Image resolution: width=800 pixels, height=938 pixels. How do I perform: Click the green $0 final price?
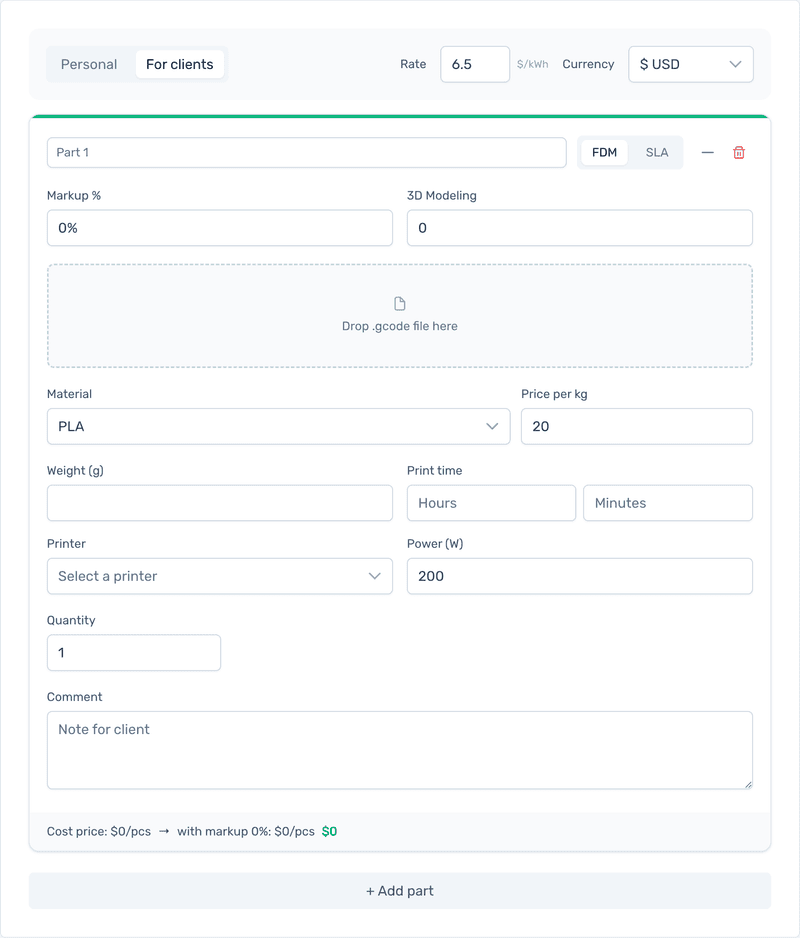pyautogui.click(x=330, y=830)
